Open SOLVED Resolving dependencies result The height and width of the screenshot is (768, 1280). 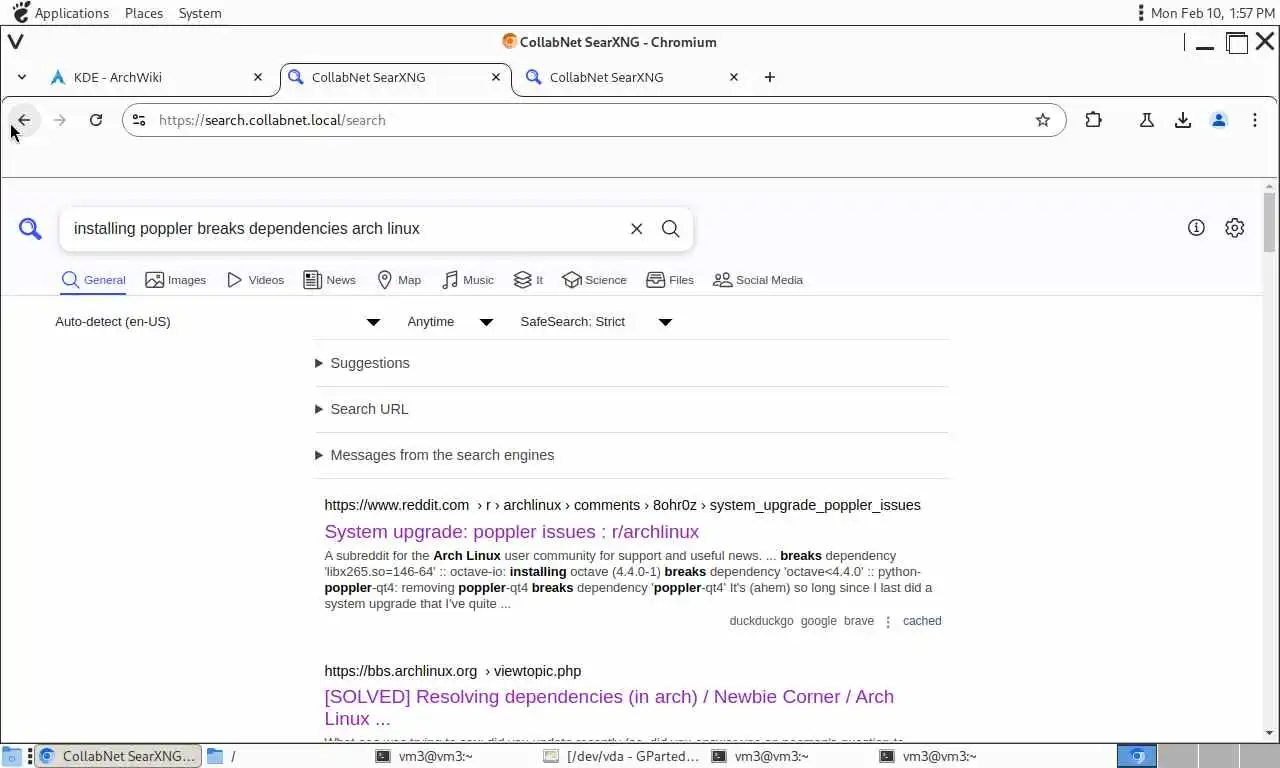click(609, 708)
